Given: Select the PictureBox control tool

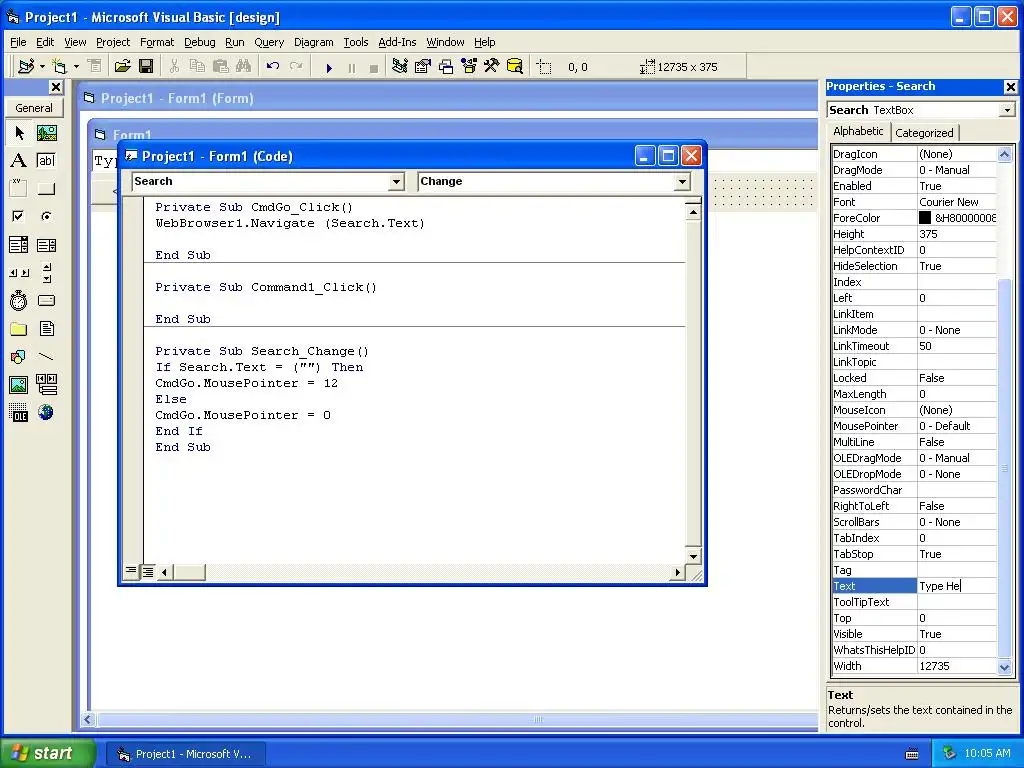Looking at the screenshot, I should (46, 133).
